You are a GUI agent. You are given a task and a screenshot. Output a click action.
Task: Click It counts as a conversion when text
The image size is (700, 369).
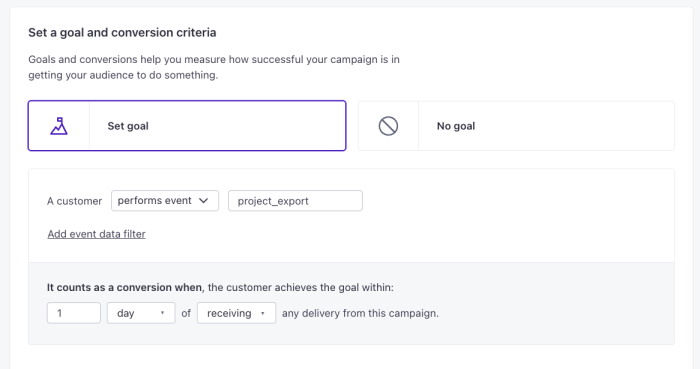tap(125, 287)
